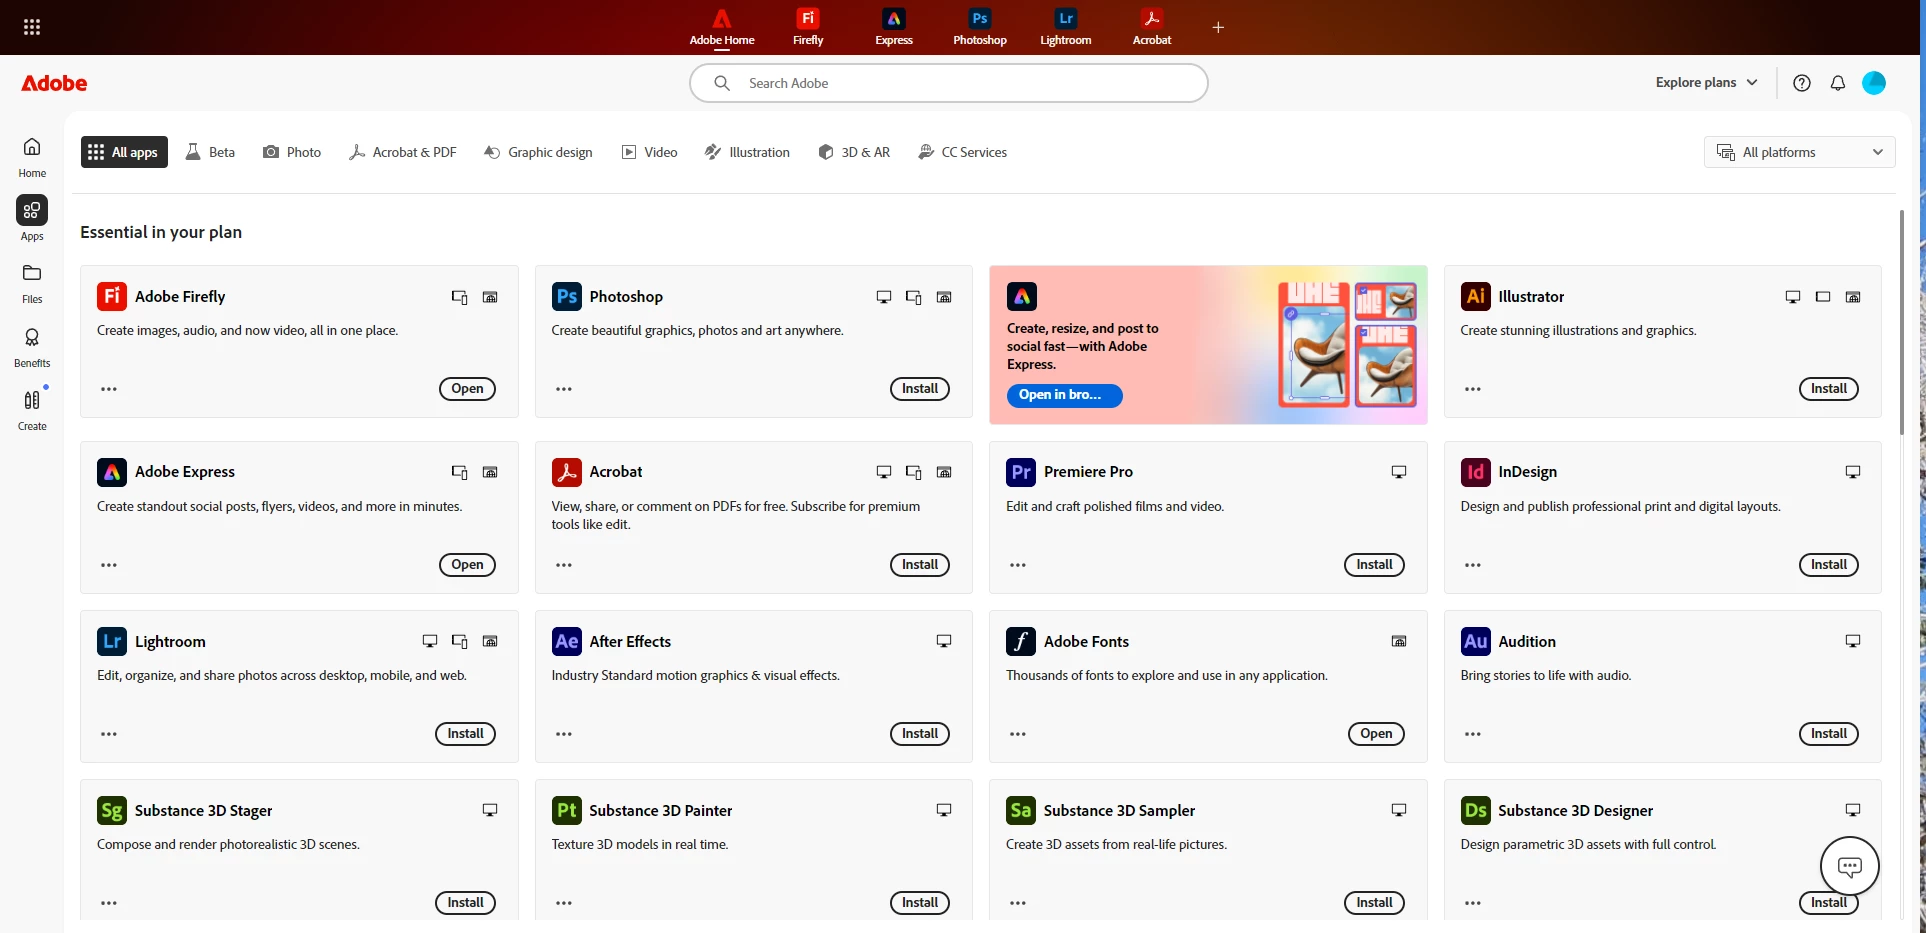Select the Adobe Home tab
The width and height of the screenshot is (1926, 933).
(722, 27)
